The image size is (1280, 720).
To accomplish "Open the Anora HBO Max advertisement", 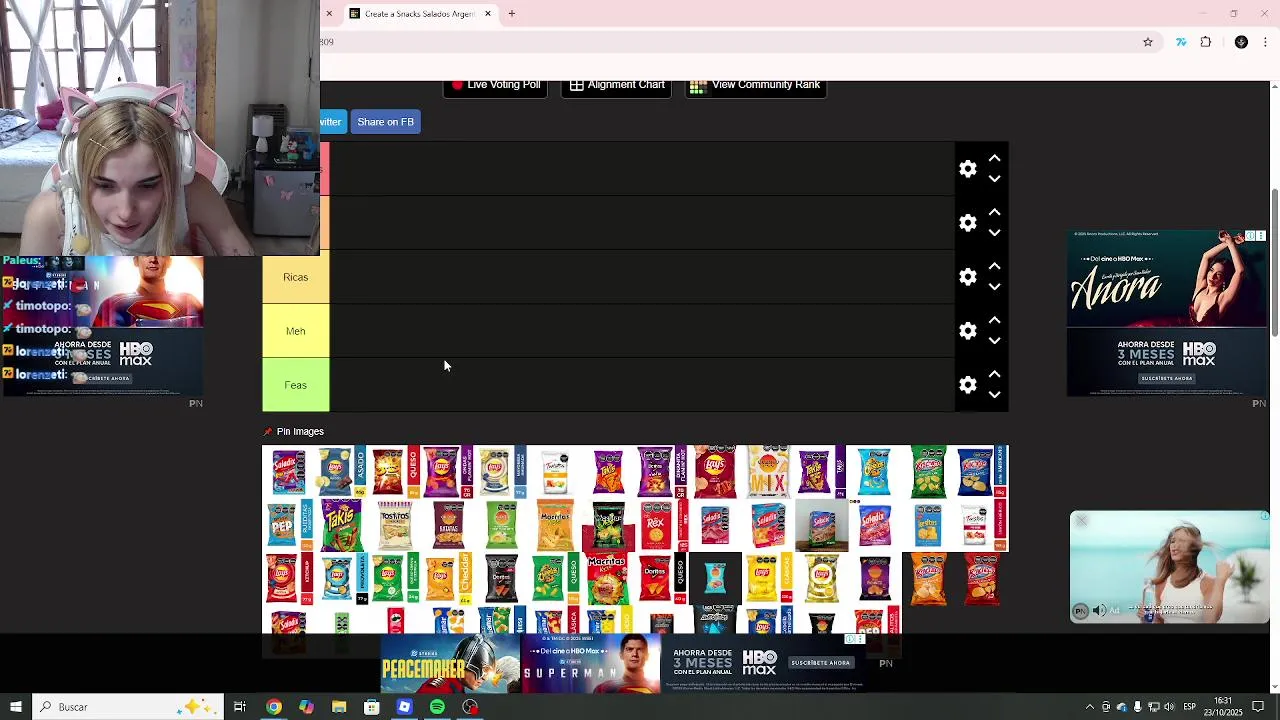I will coord(1167,313).
